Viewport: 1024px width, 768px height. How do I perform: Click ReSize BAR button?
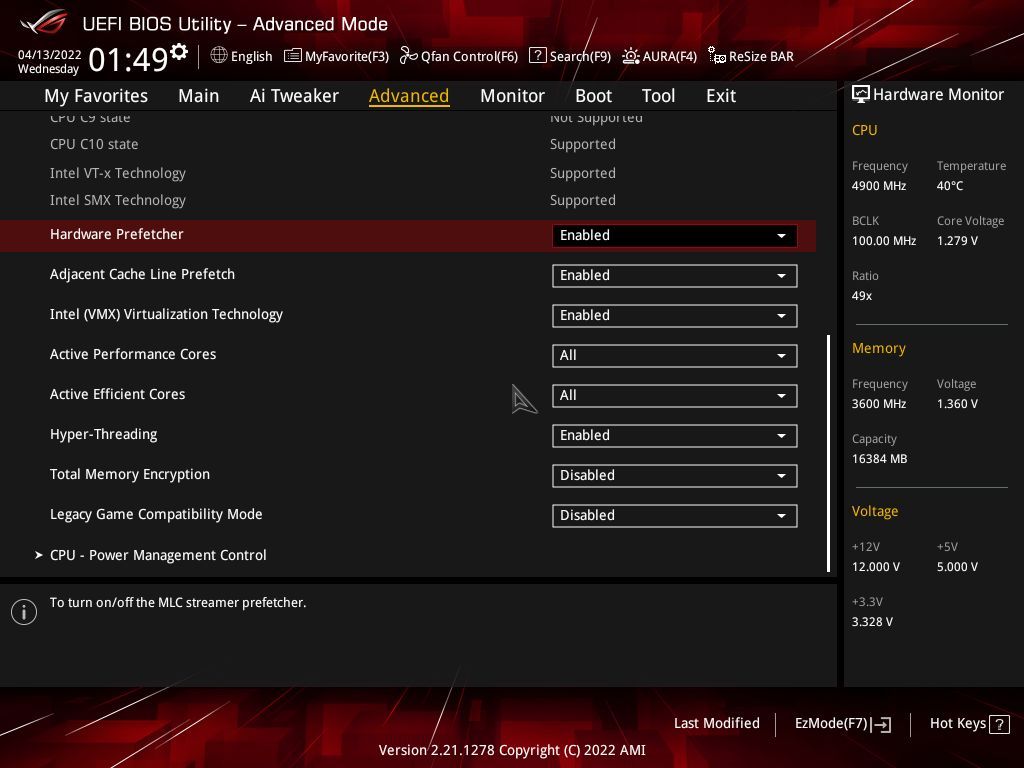click(x=751, y=56)
